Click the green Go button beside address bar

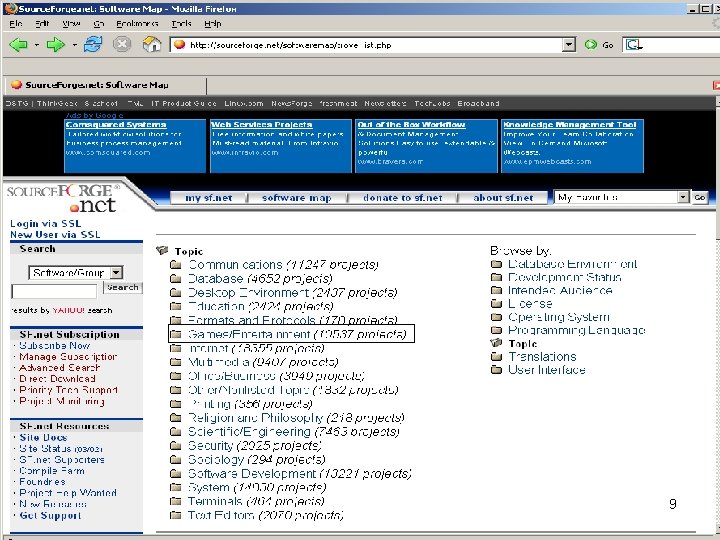pos(599,45)
